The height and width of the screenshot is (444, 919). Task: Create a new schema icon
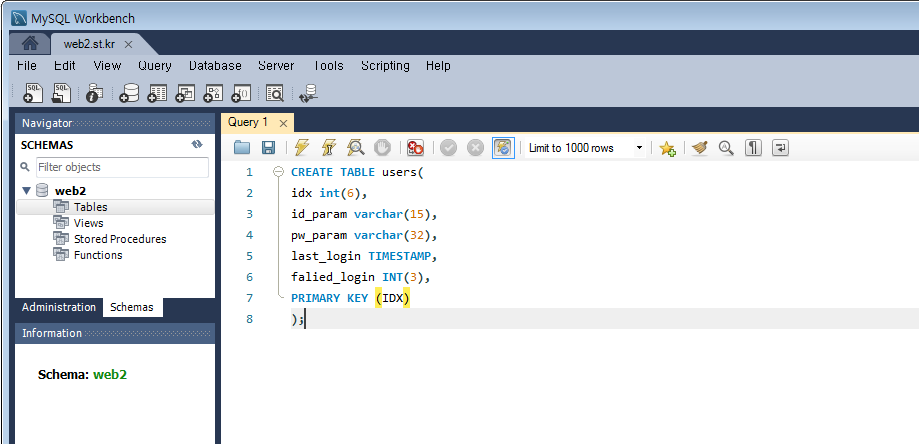[x=128, y=93]
